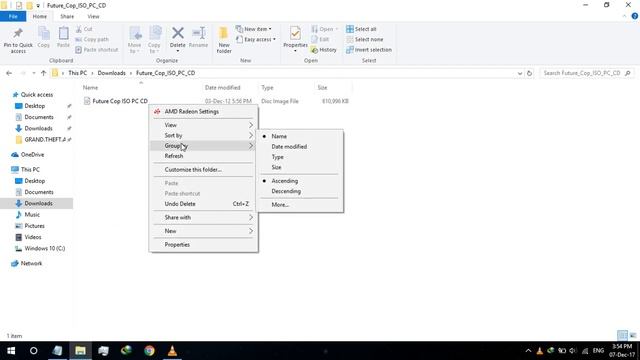This screenshot has height=360, width=640.
Task: Click the Back navigation arrow
Action: [9, 73]
